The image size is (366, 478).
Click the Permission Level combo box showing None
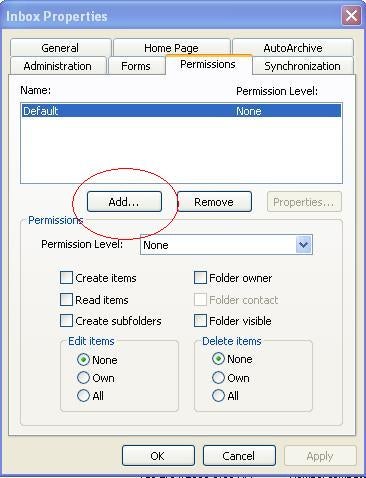226,245
